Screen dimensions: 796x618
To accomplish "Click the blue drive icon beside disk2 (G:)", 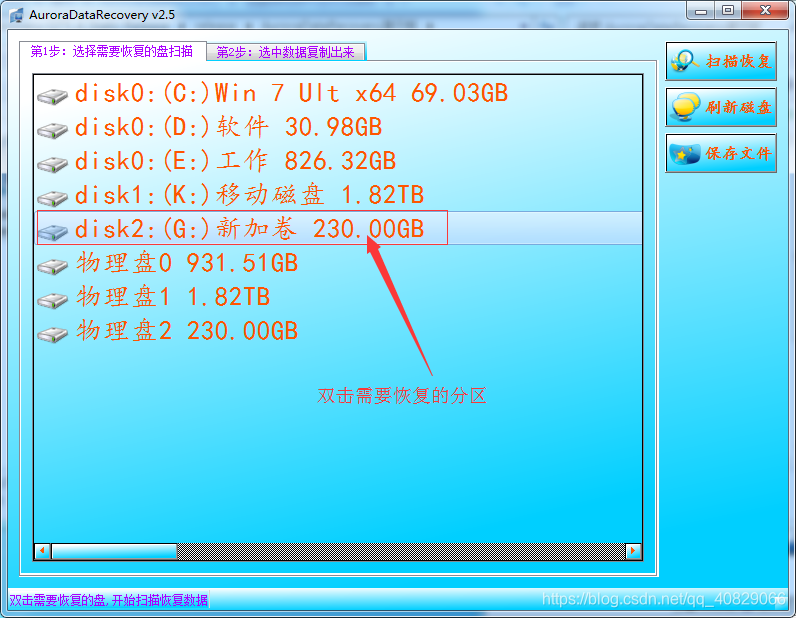I will click(52, 232).
